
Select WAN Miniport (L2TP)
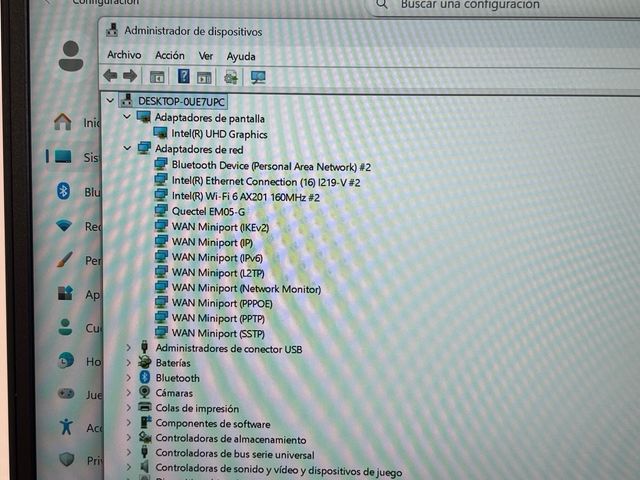pyautogui.click(x=218, y=273)
